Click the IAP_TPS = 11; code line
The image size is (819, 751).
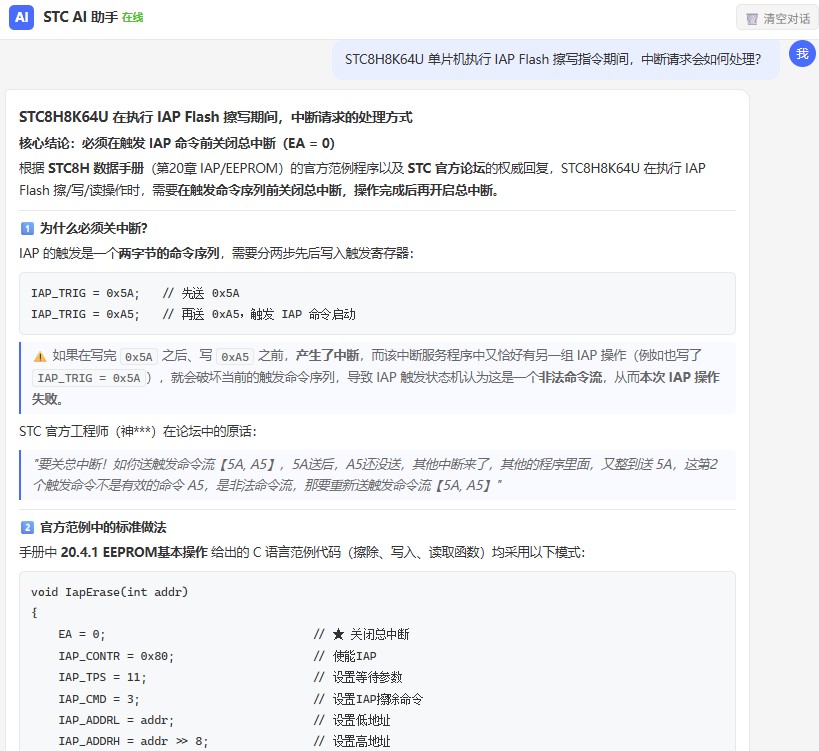click(x=102, y=677)
